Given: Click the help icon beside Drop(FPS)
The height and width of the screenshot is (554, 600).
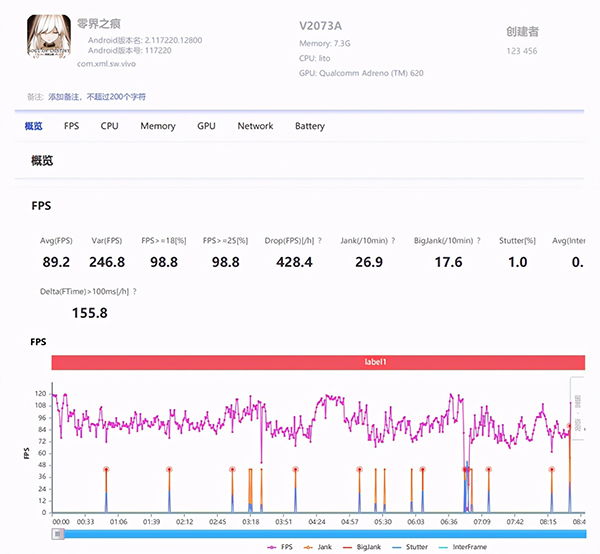Looking at the screenshot, I should point(321,241).
